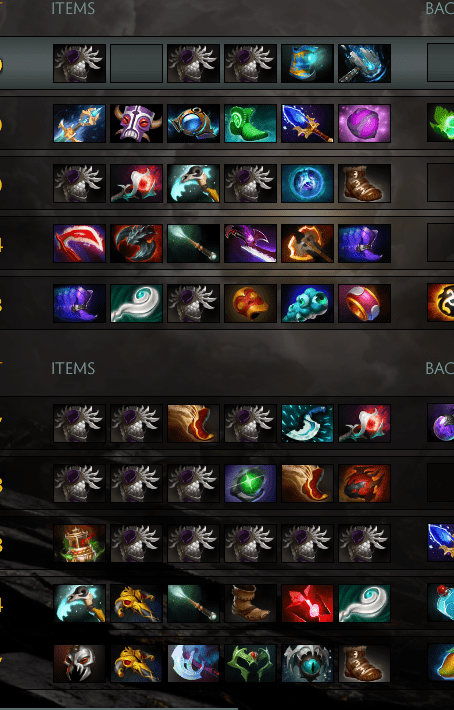The height and width of the screenshot is (710, 454).
Task: Click the silver mask with red eyes
Action: click(x=79, y=663)
